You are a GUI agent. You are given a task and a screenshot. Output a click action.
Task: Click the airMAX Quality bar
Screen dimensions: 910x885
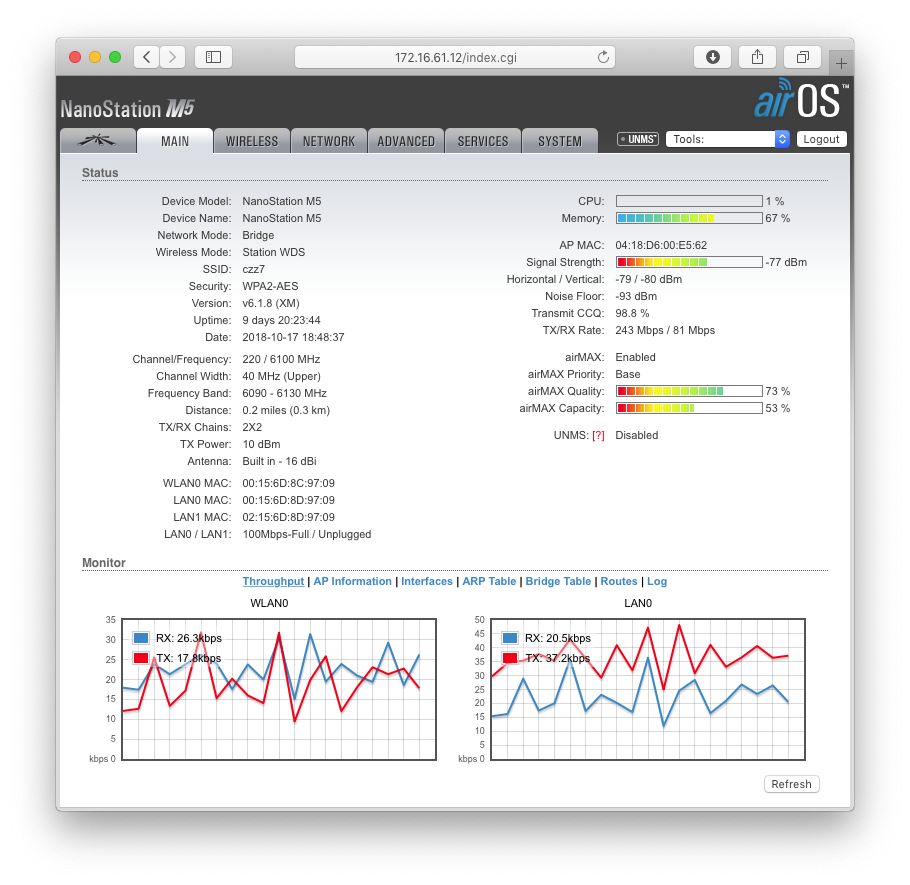(x=689, y=391)
